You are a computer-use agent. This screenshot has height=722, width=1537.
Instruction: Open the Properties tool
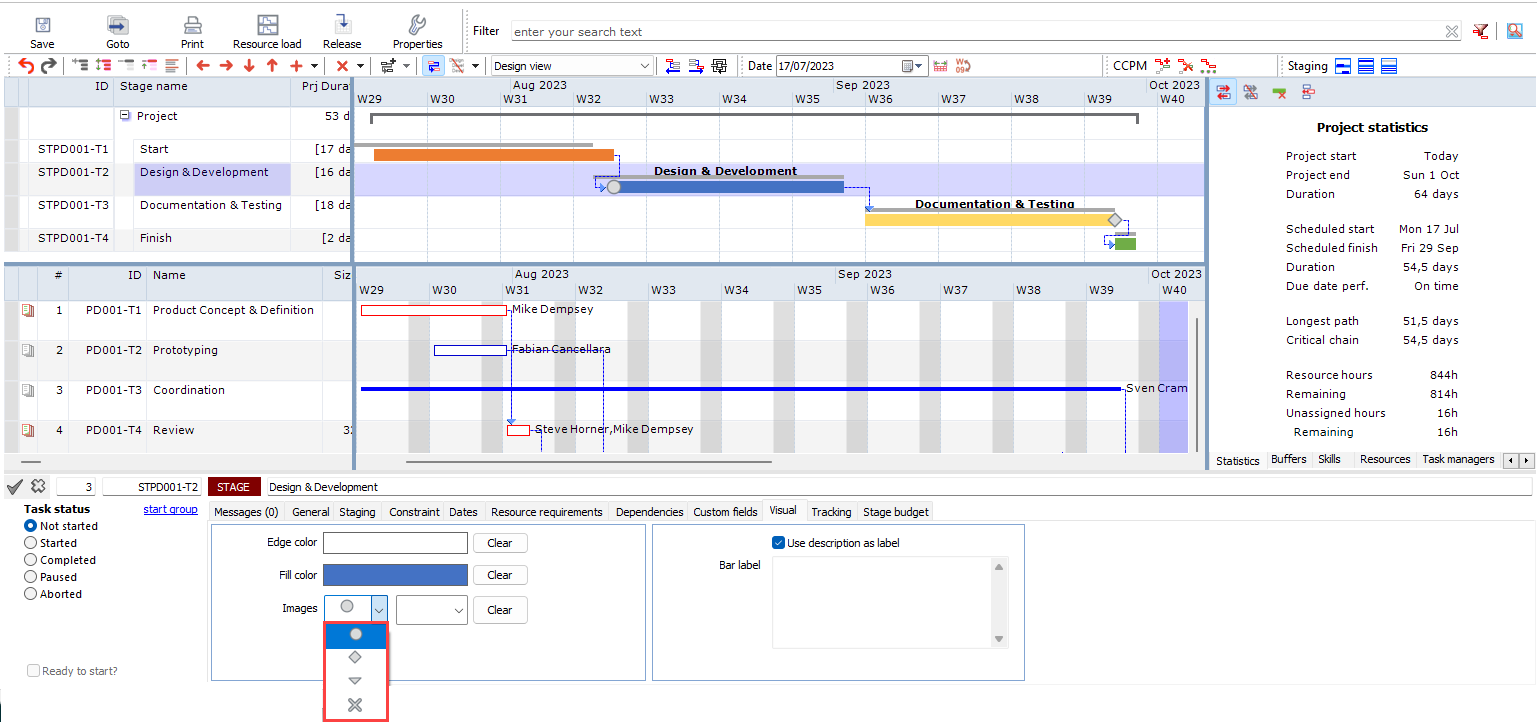(418, 25)
